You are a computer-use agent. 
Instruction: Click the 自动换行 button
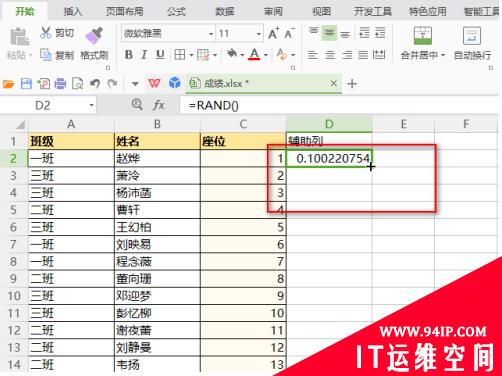[x=472, y=43]
